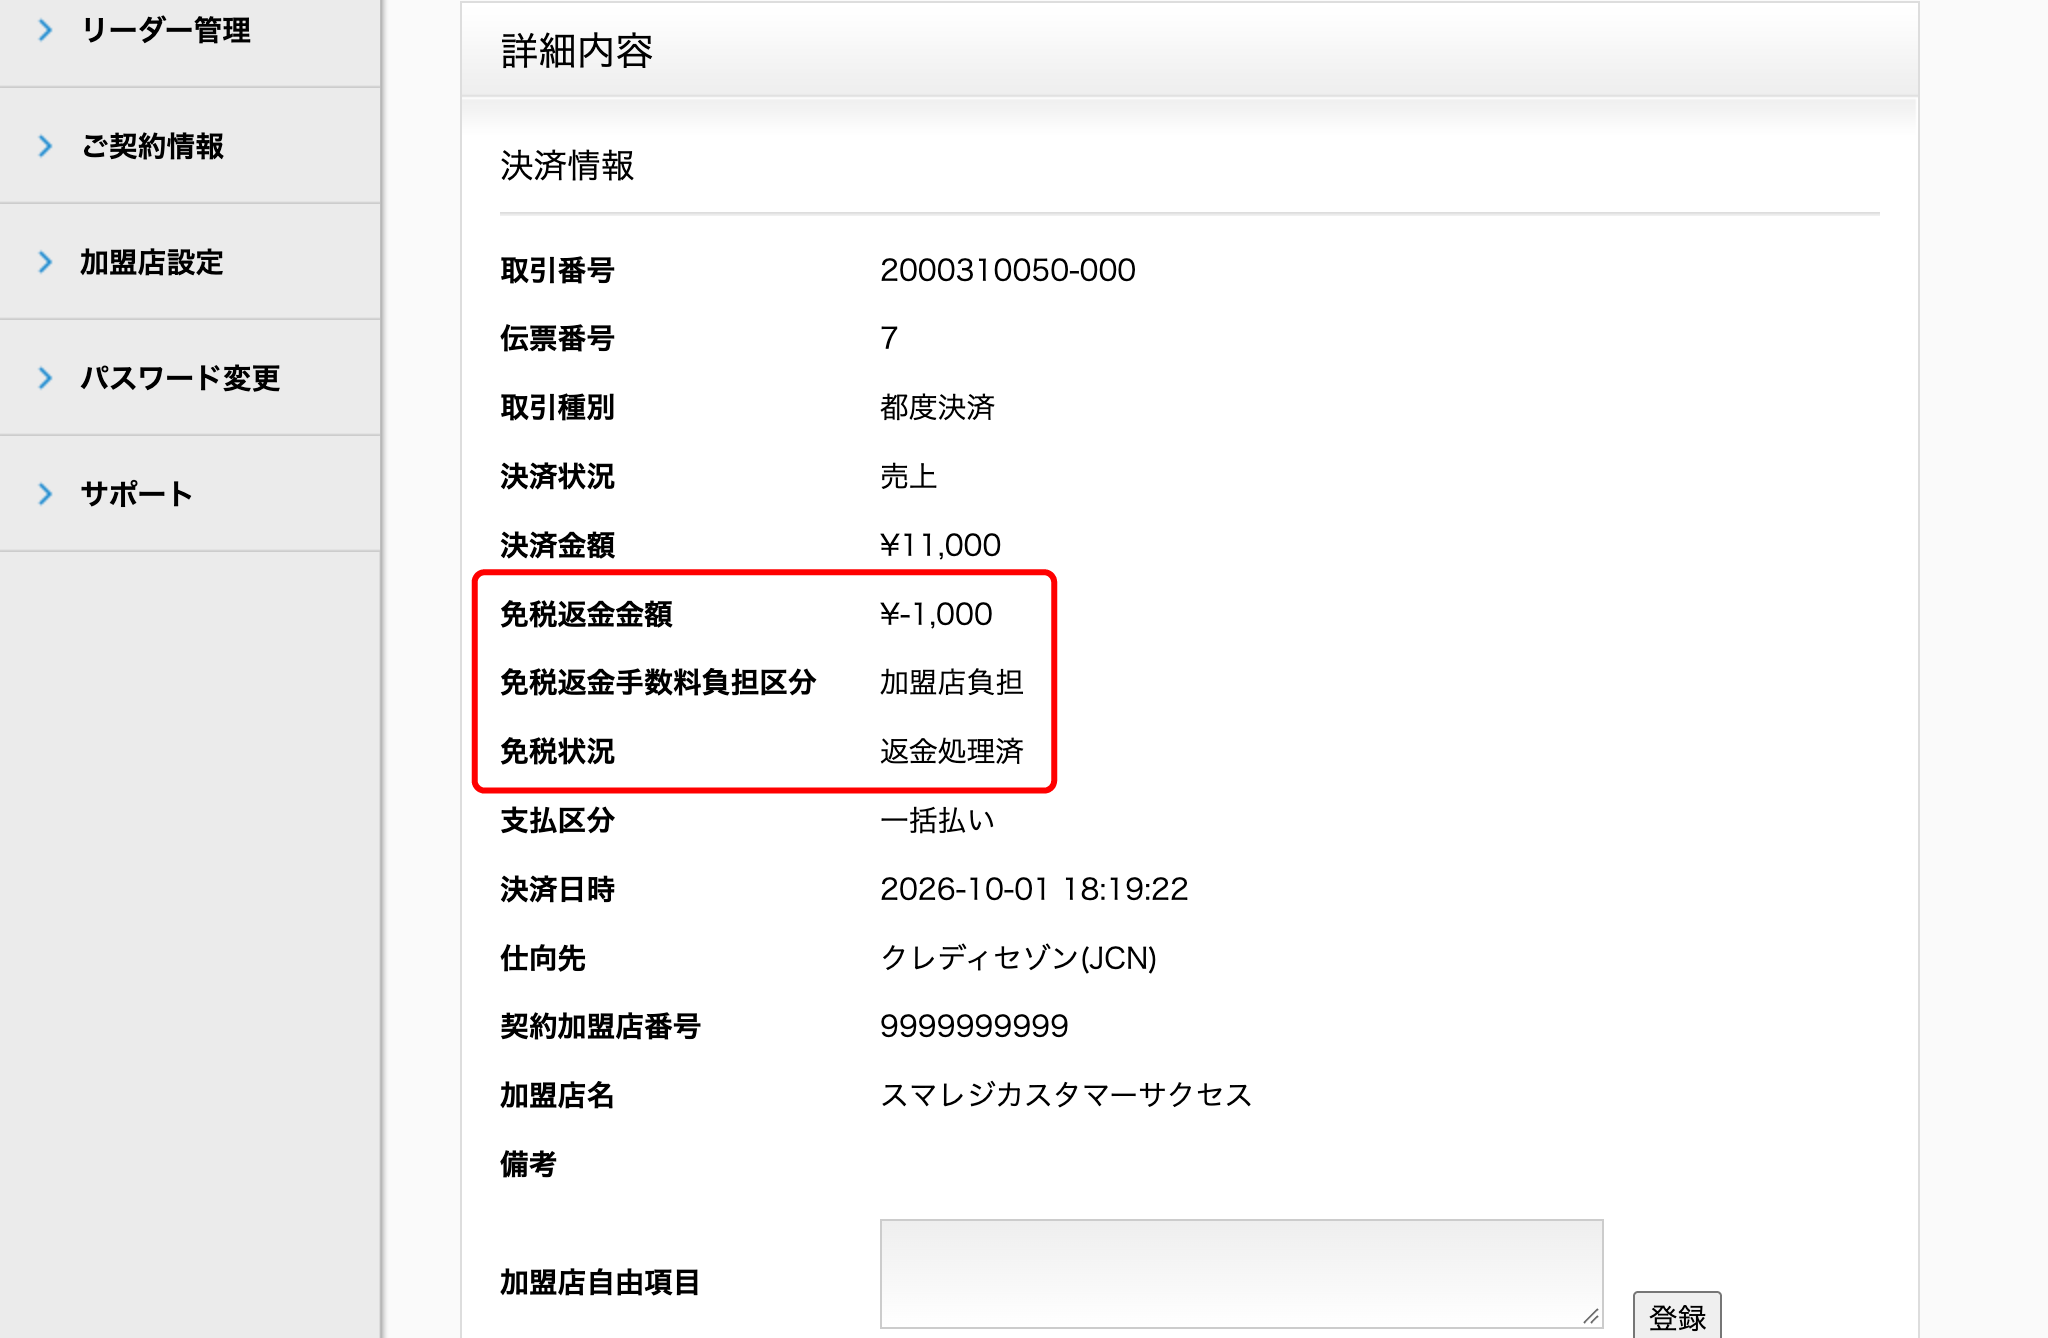Click the 決済情報 section heading

(x=567, y=165)
